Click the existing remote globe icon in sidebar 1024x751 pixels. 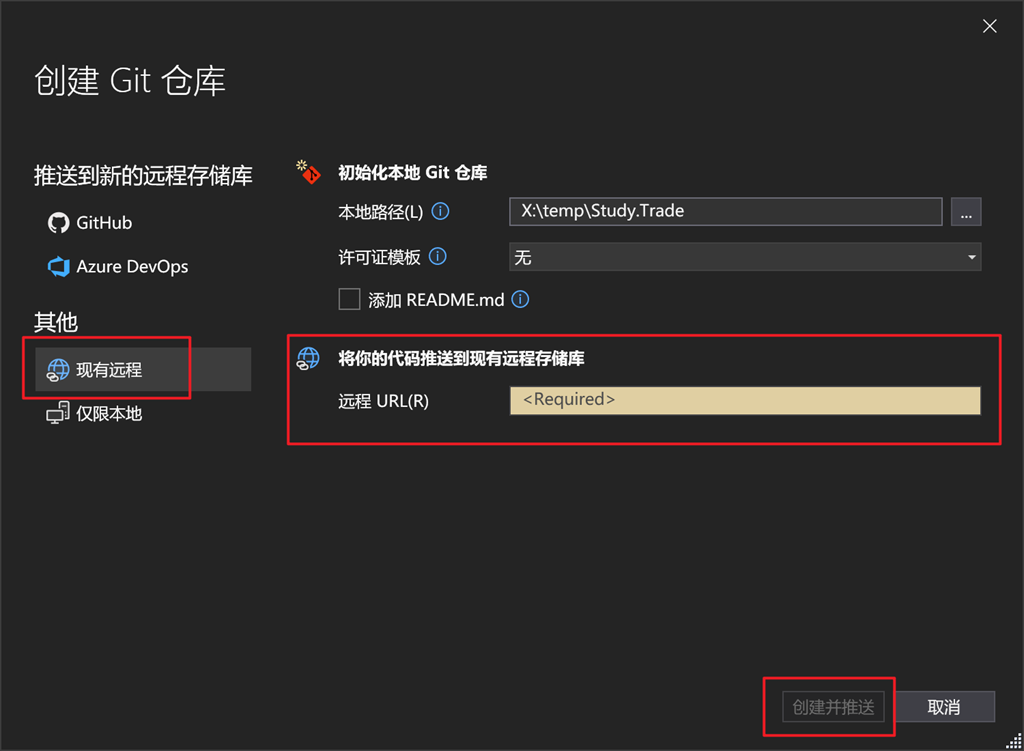pos(58,370)
